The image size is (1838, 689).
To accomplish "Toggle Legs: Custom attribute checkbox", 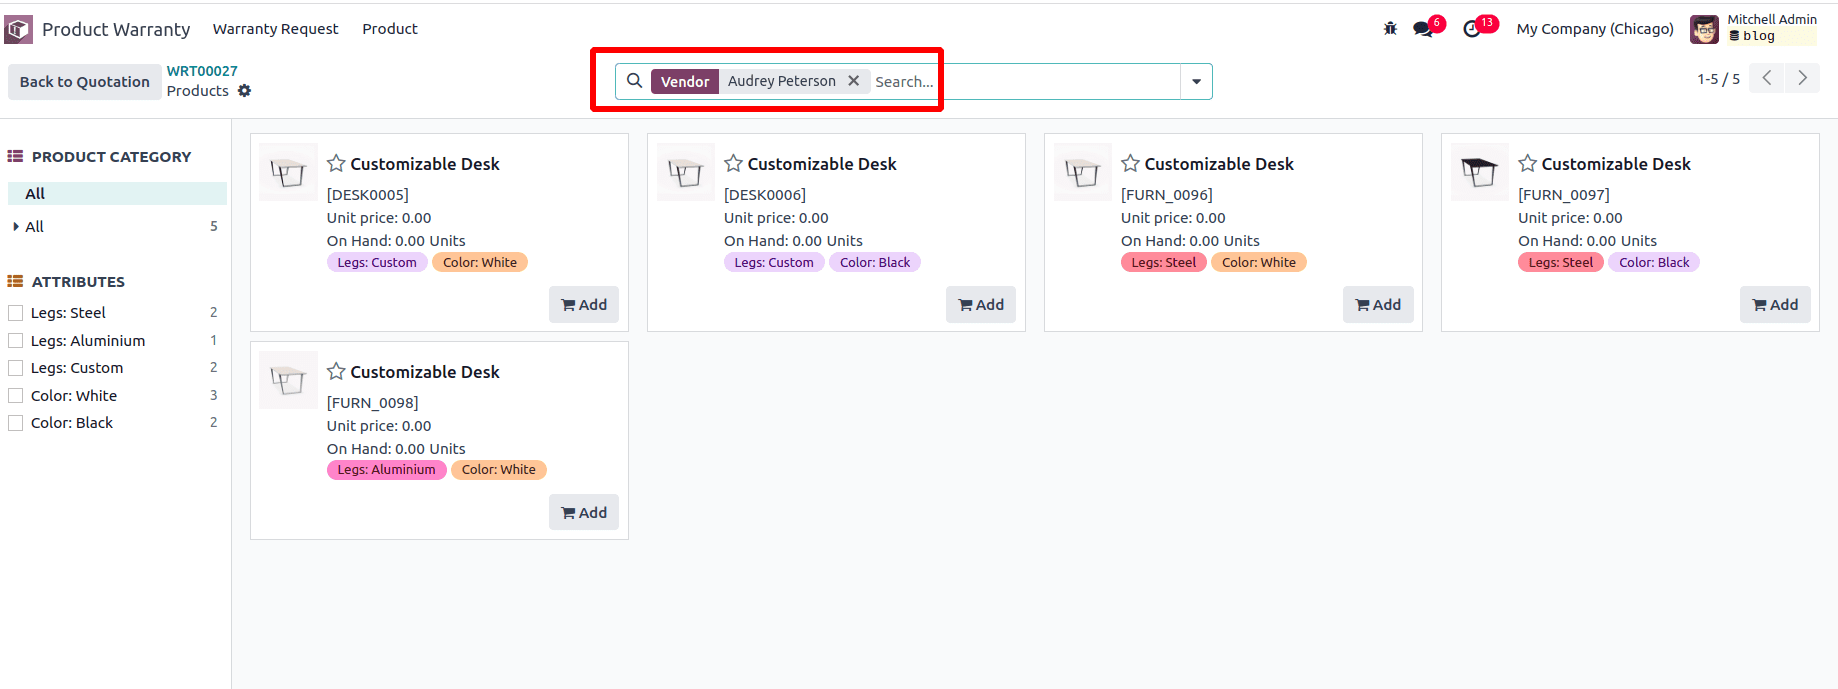I will coord(15,368).
